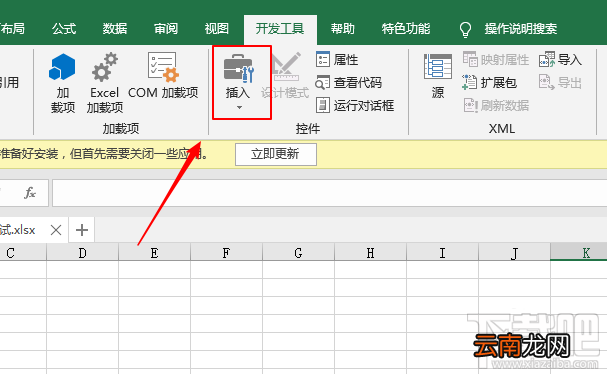Image resolution: width=607 pixels, height=374 pixels.
Task: Click the 插入 controls toolbox icon
Action: (x=239, y=69)
